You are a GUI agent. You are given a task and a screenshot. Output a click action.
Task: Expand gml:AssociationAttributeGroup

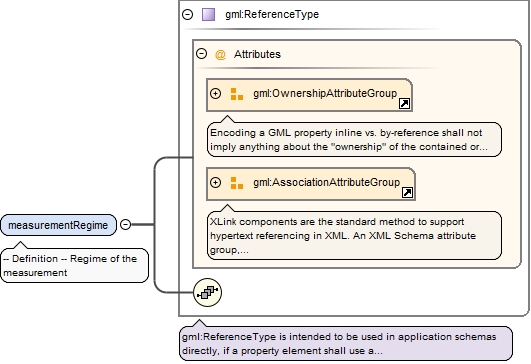(215, 183)
